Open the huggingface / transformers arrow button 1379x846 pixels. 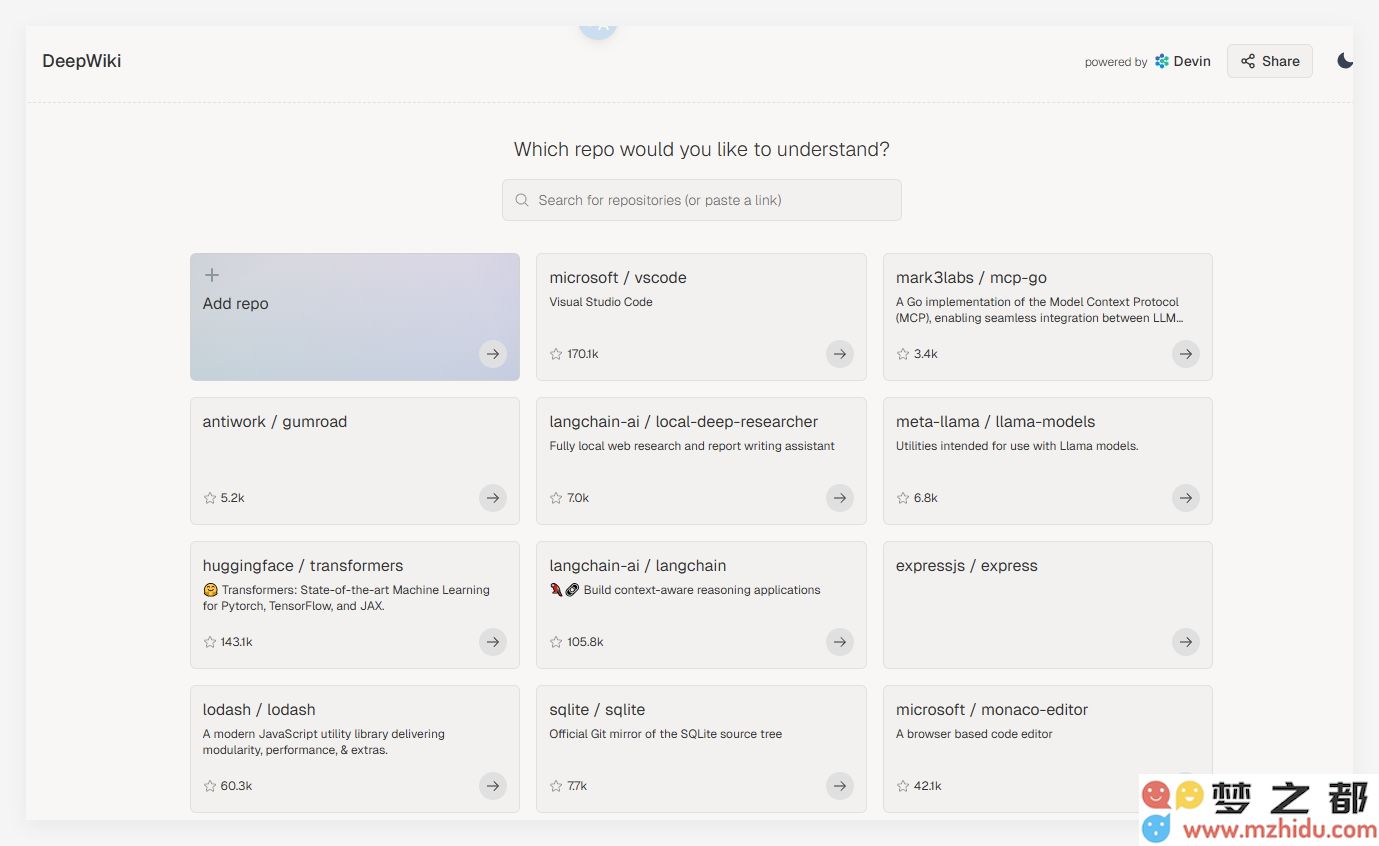point(492,641)
